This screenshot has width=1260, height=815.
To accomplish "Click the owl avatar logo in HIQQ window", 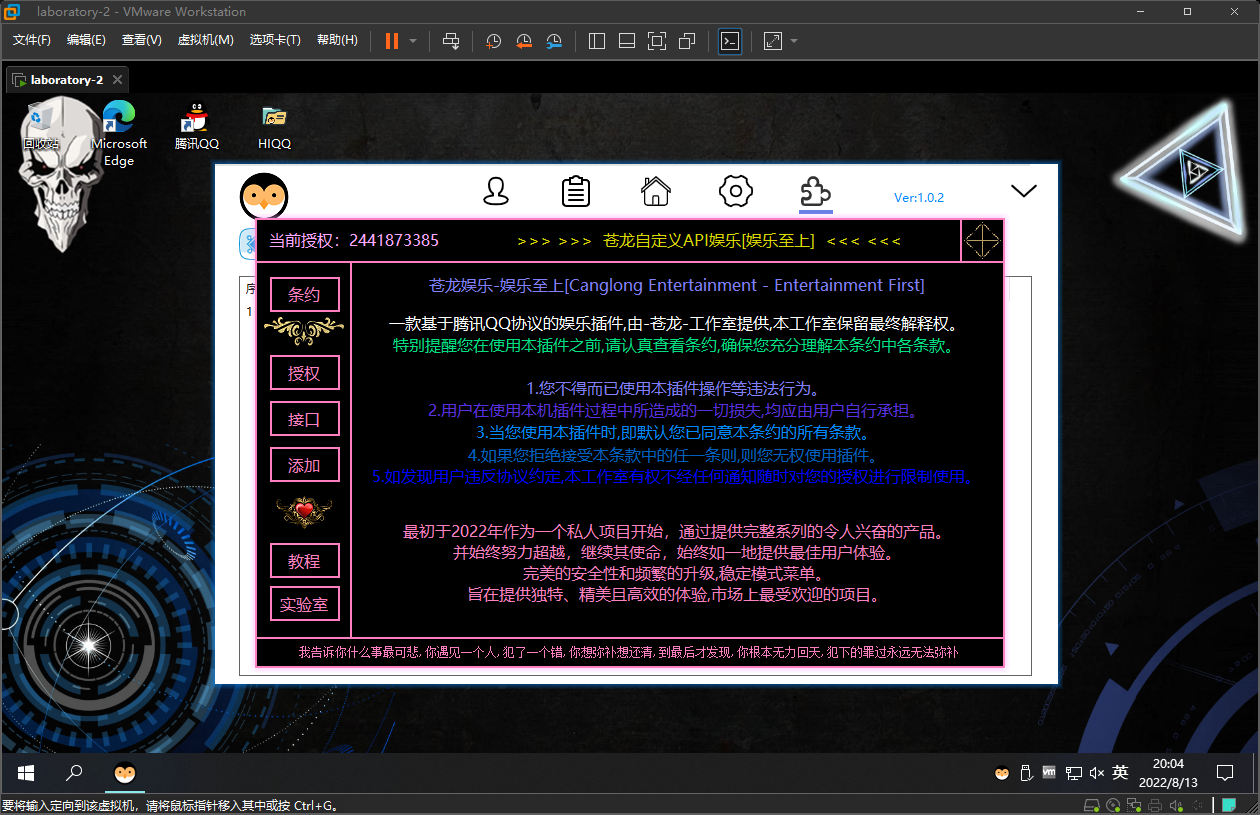I will (264, 196).
